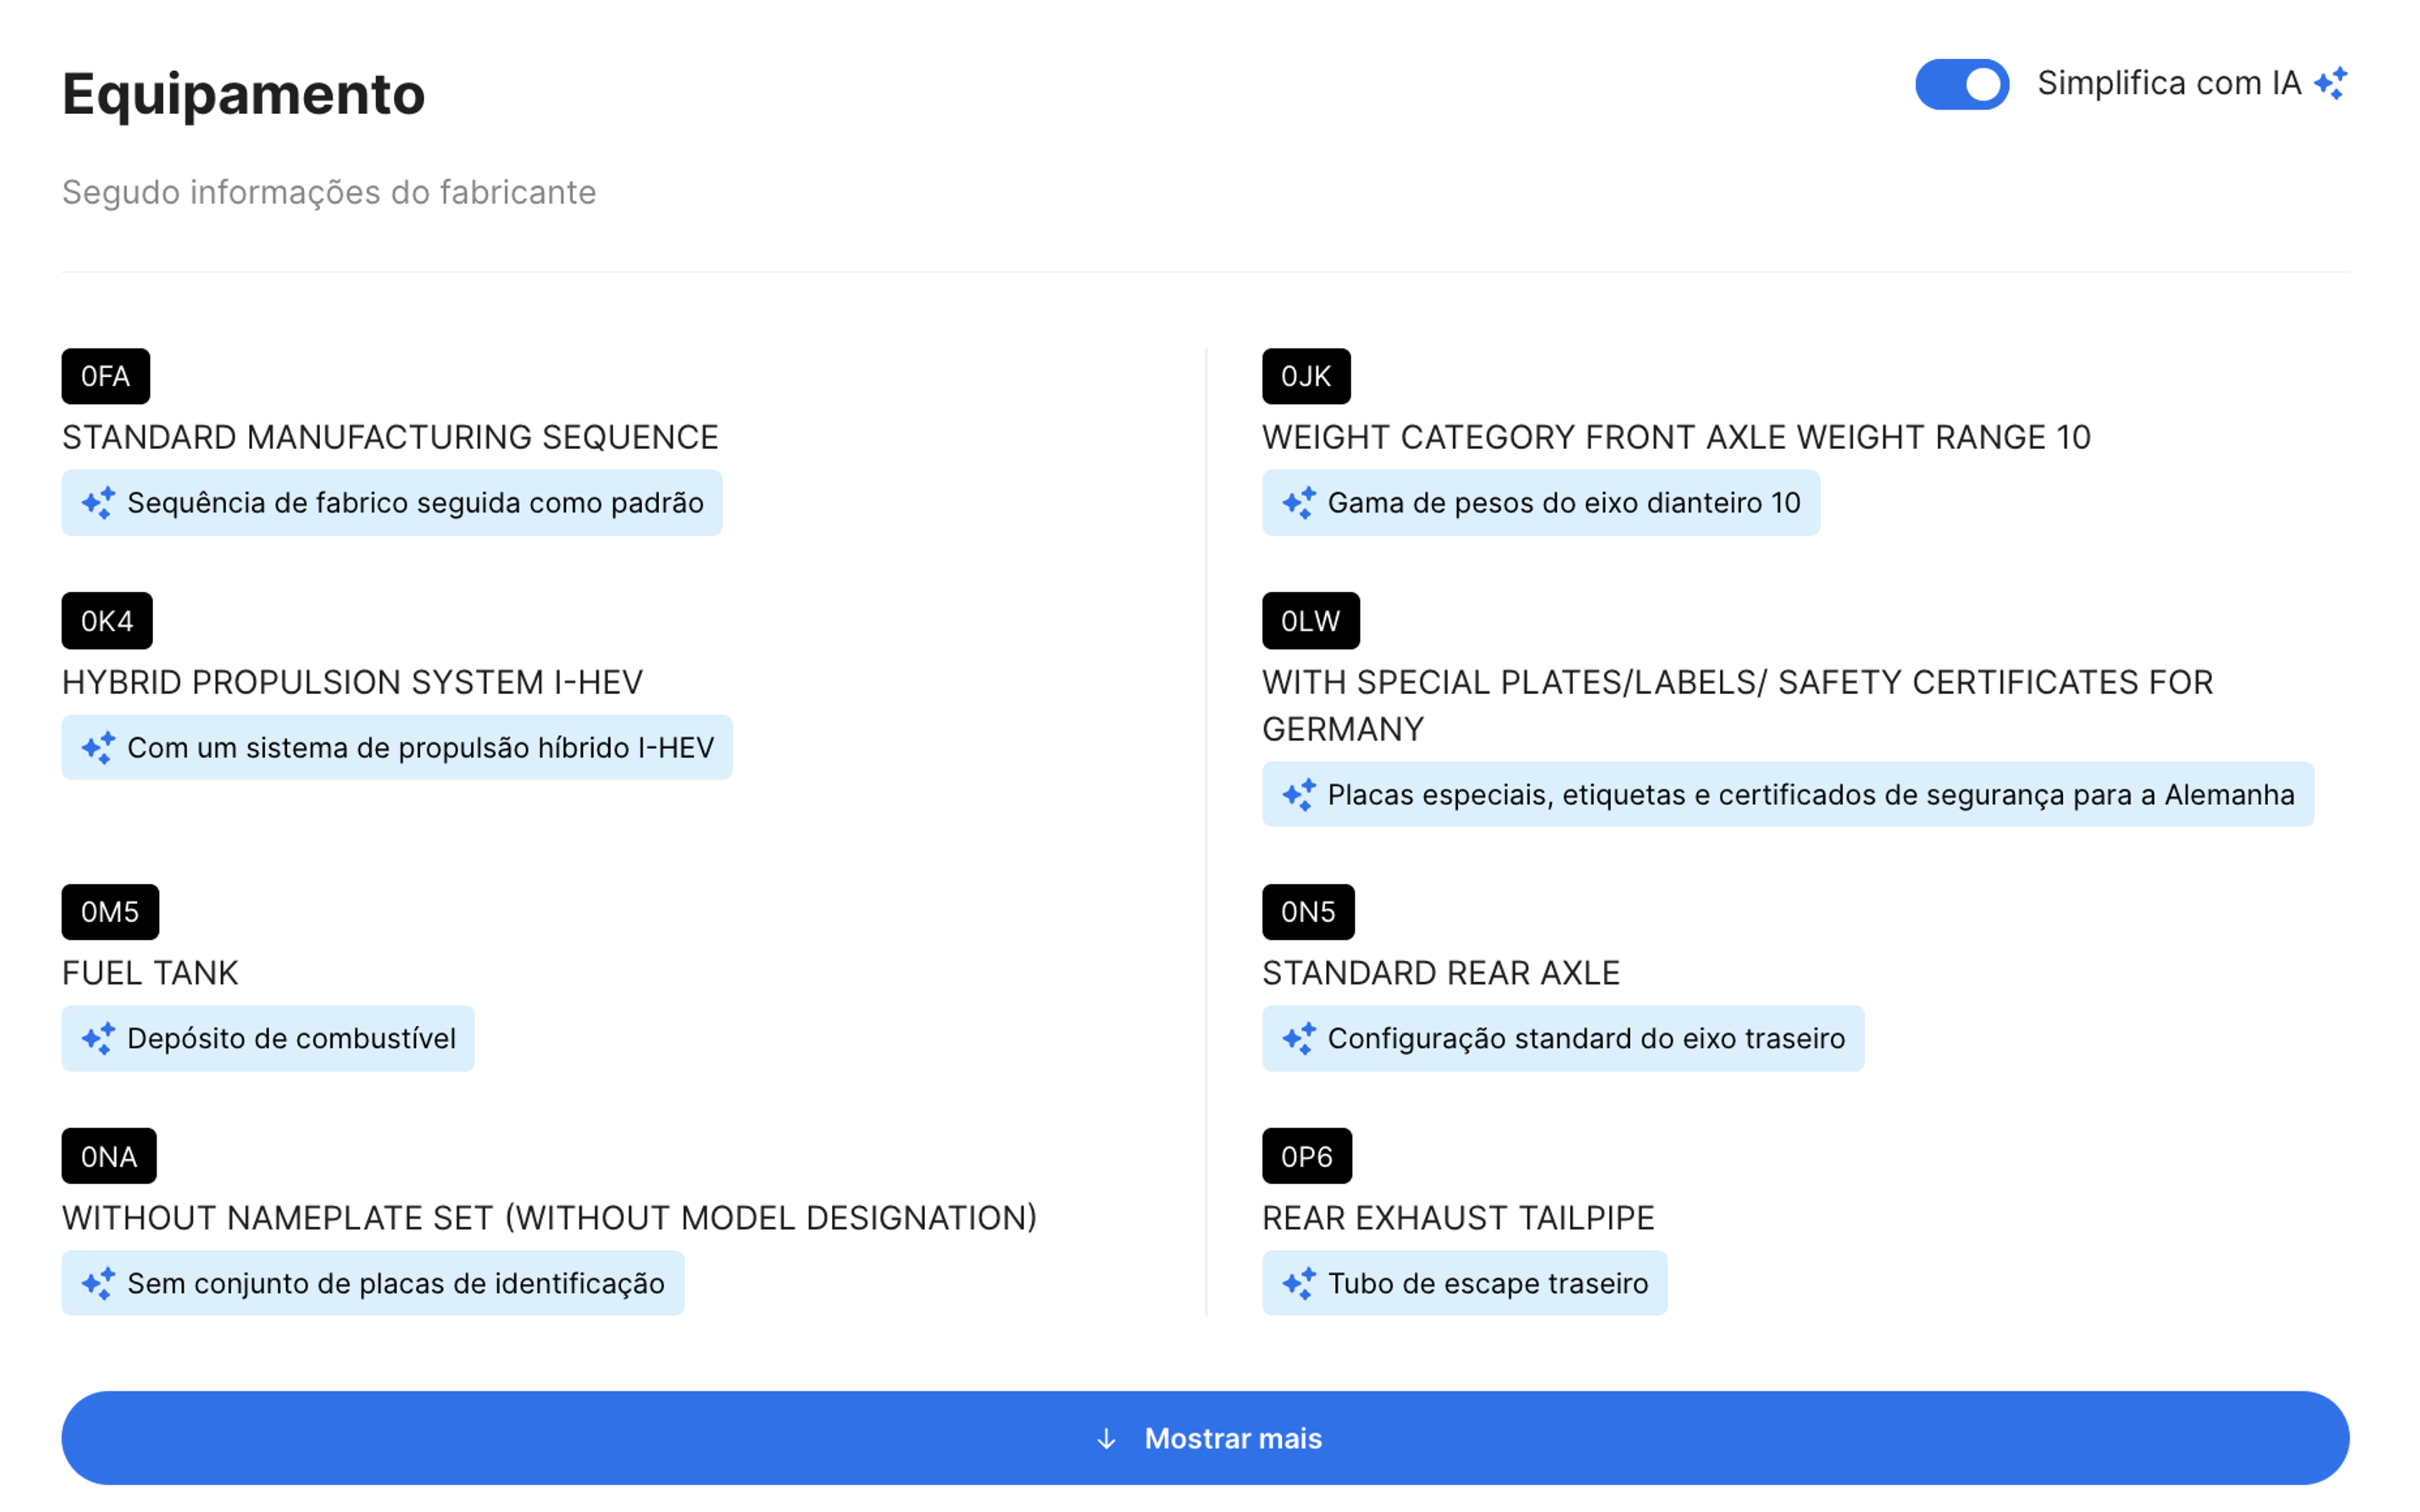Click the 0NA code badge
This screenshot has width=2420, height=1512.
point(109,1156)
